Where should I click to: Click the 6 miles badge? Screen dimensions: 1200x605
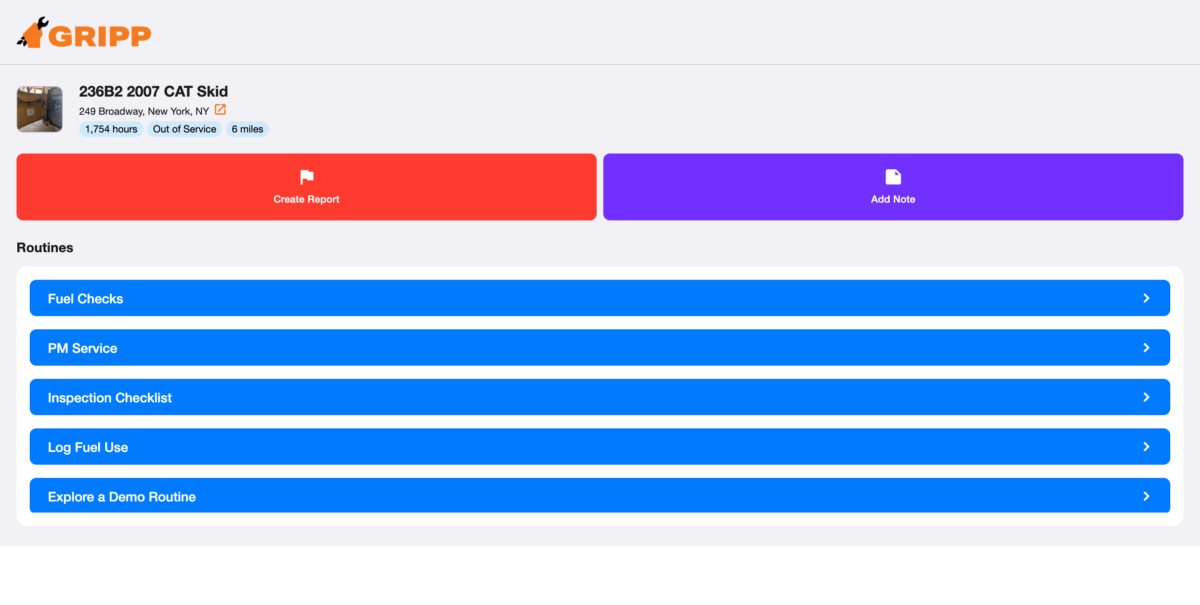point(247,129)
